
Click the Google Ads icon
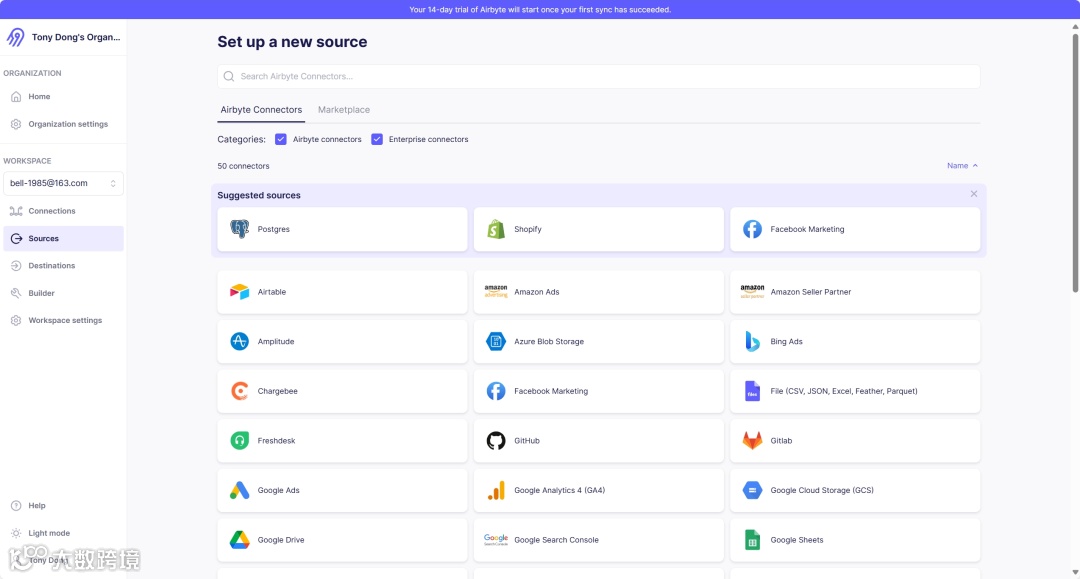point(239,490)
